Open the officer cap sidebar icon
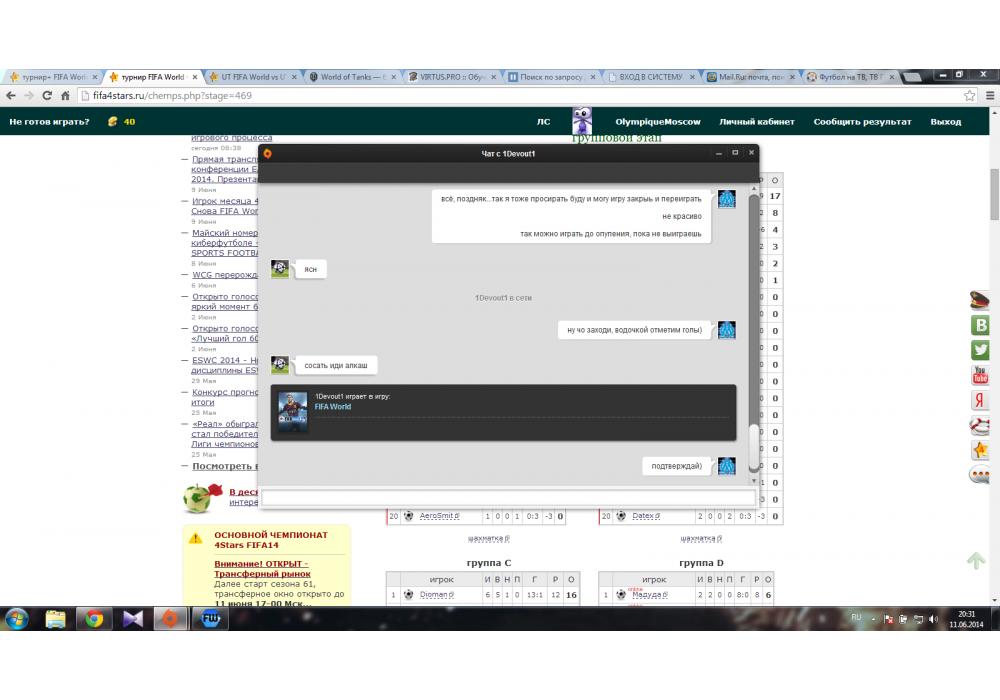 point(980,299)
